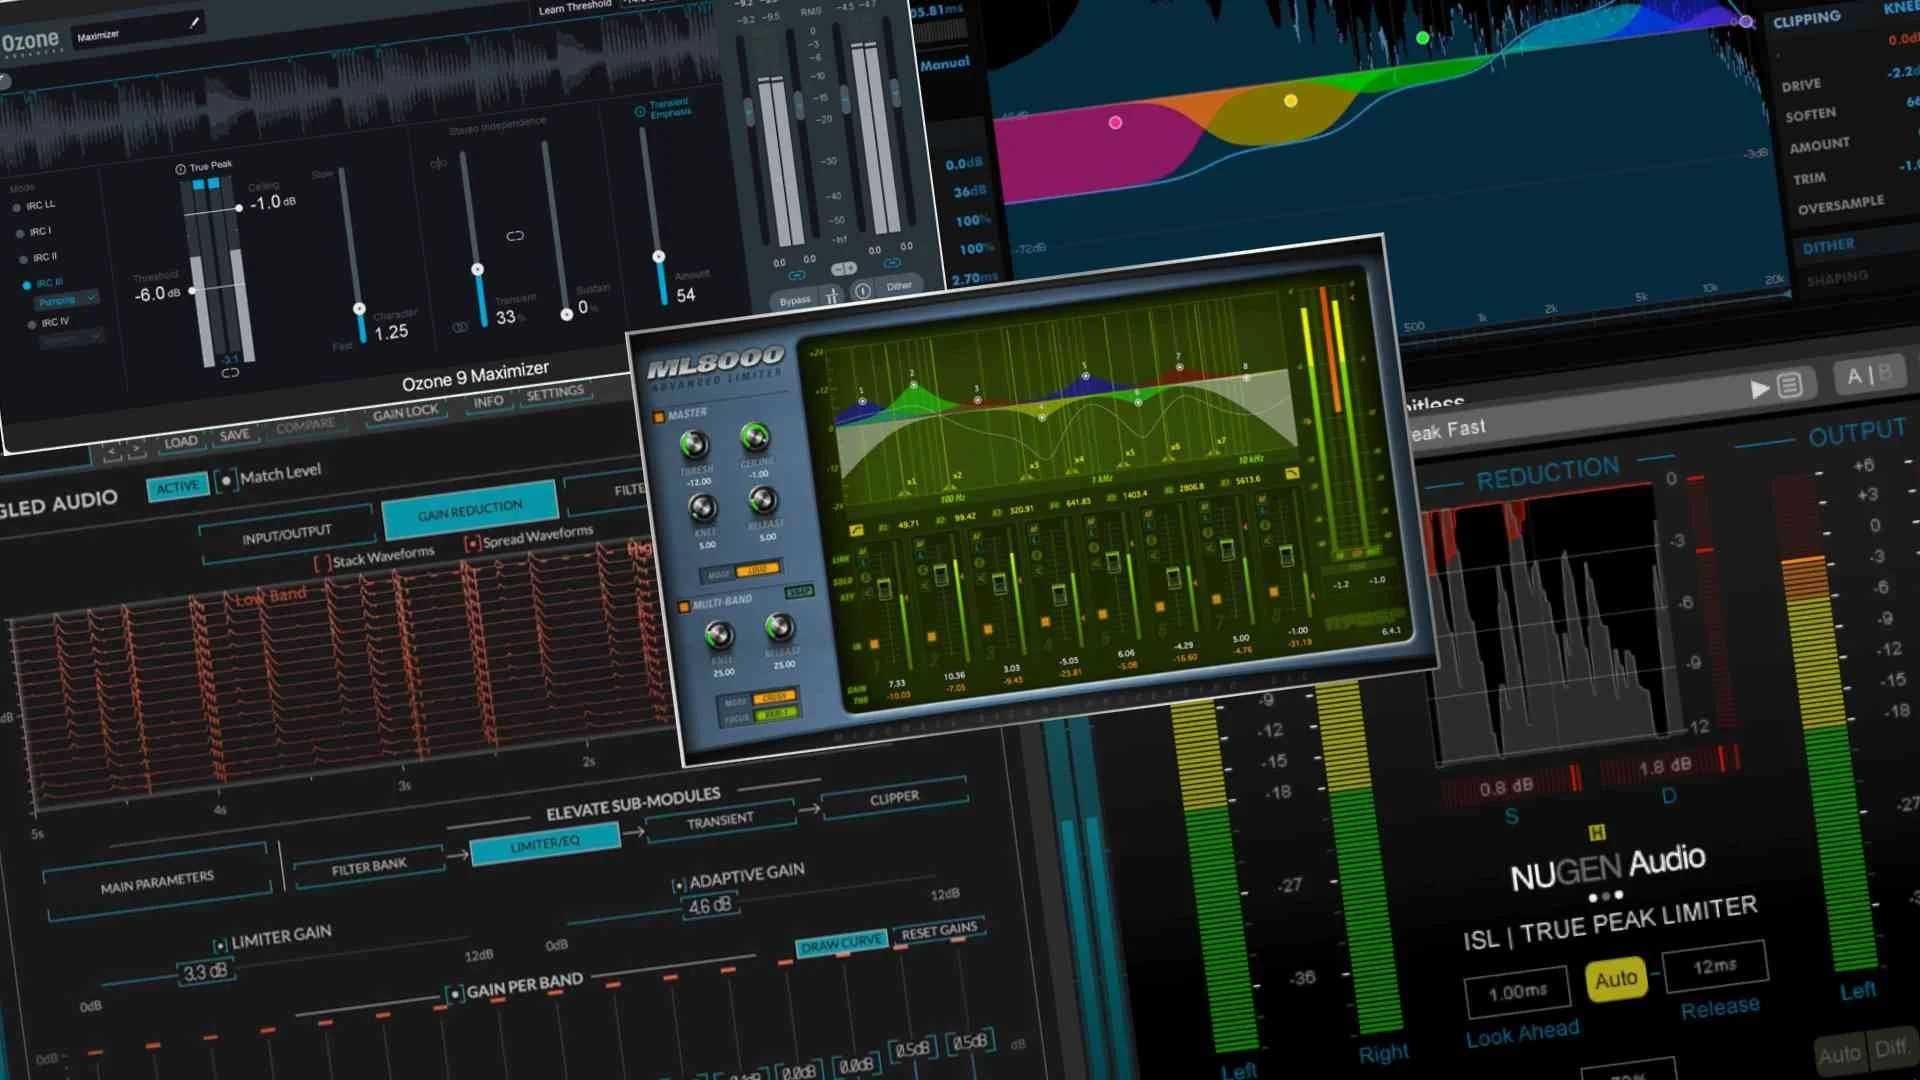Click the NUGEN preset play arrow icon
The image size is (1920, 1080).
click(x=1759, y=389)
